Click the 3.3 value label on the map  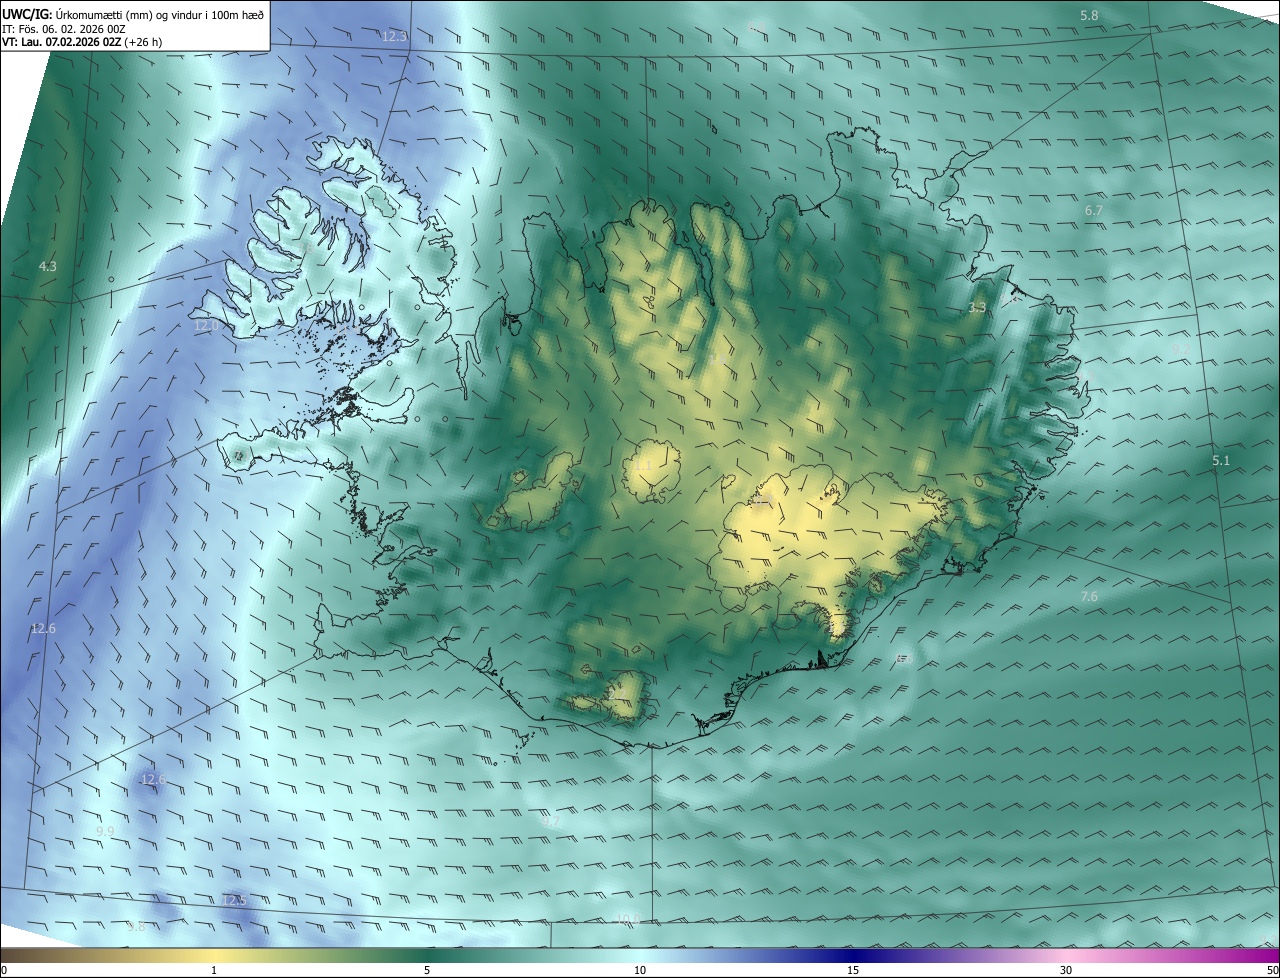[x=977, y=308]
